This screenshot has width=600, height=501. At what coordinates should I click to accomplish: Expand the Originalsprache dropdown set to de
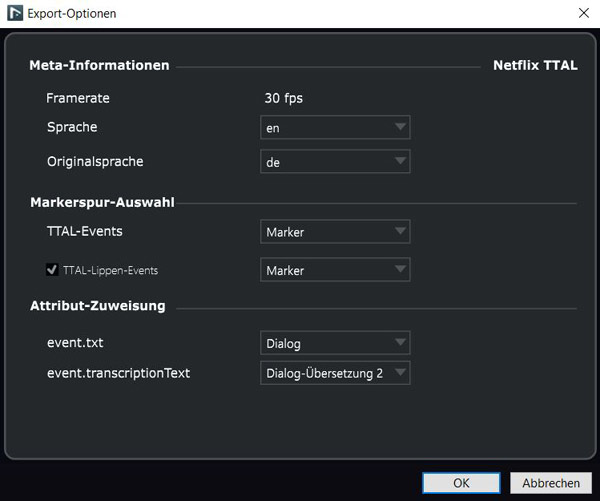(334, 162)
